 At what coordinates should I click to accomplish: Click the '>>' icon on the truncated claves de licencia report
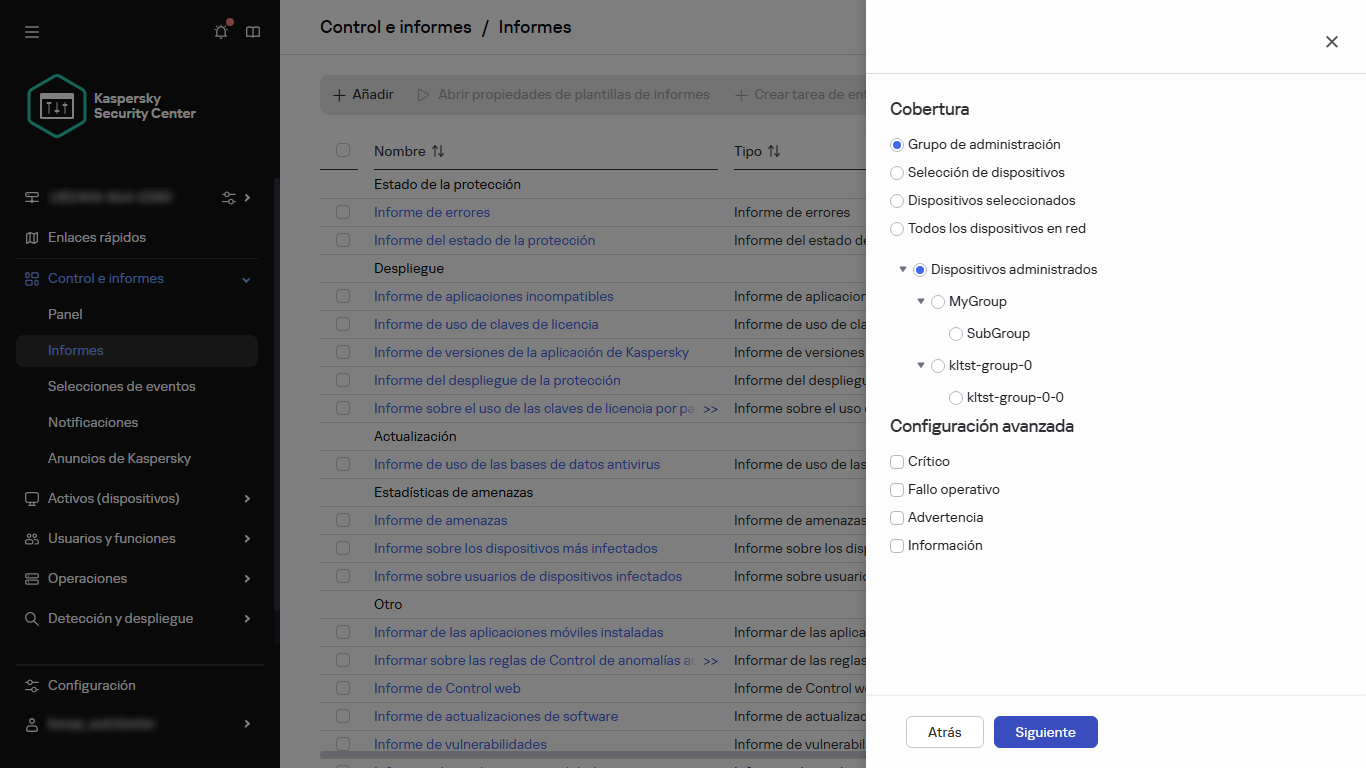(x=711, y=408)
